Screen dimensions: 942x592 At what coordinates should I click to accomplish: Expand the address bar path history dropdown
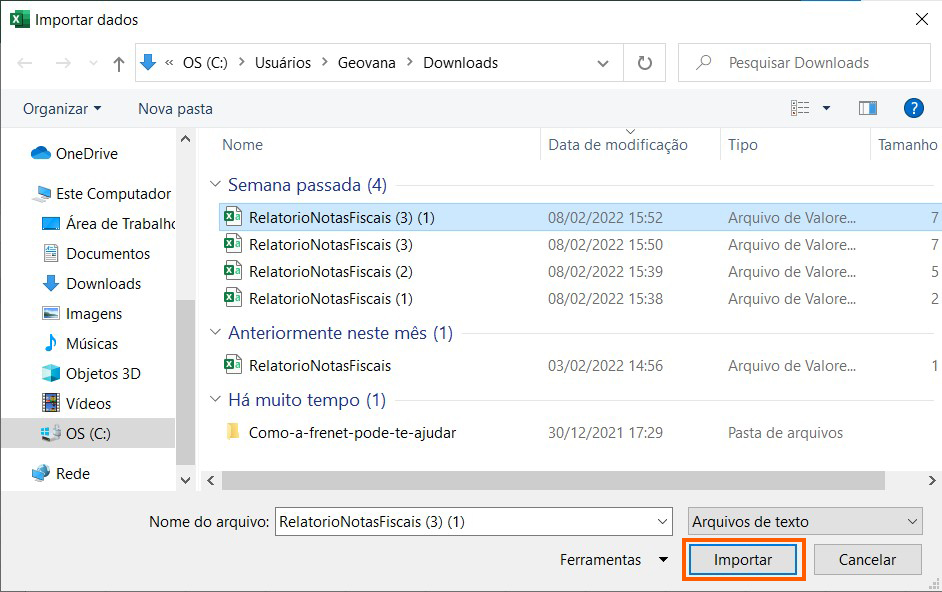tap(603, 63)
